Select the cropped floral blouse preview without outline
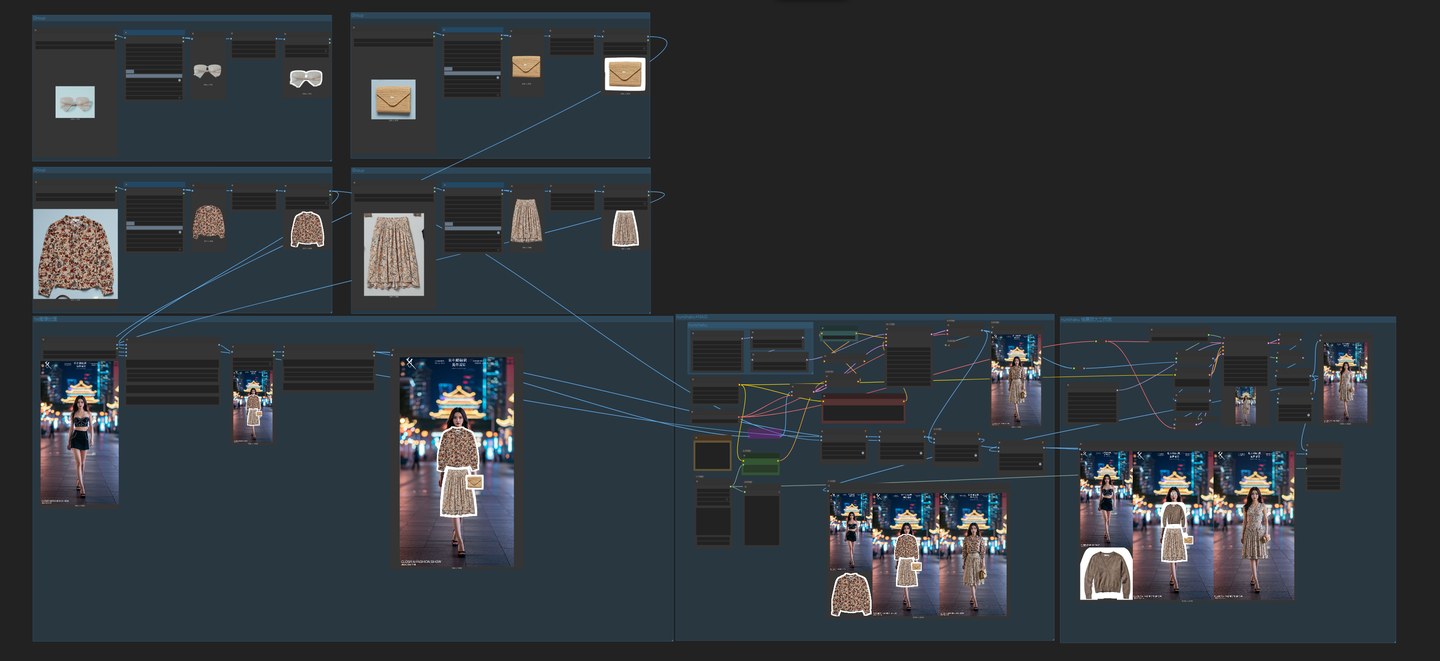This screenshot has height=661, width=1440. click(x=208, y=221)
